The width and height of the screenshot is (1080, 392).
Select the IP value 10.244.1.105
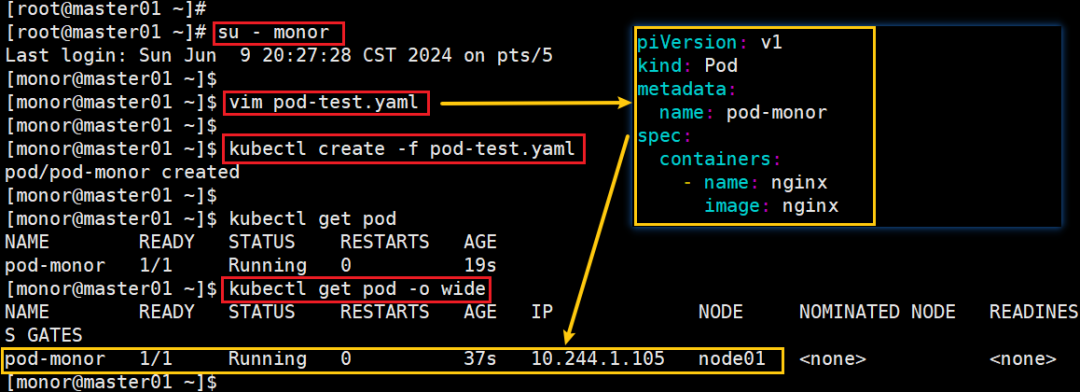pos(597,359)
